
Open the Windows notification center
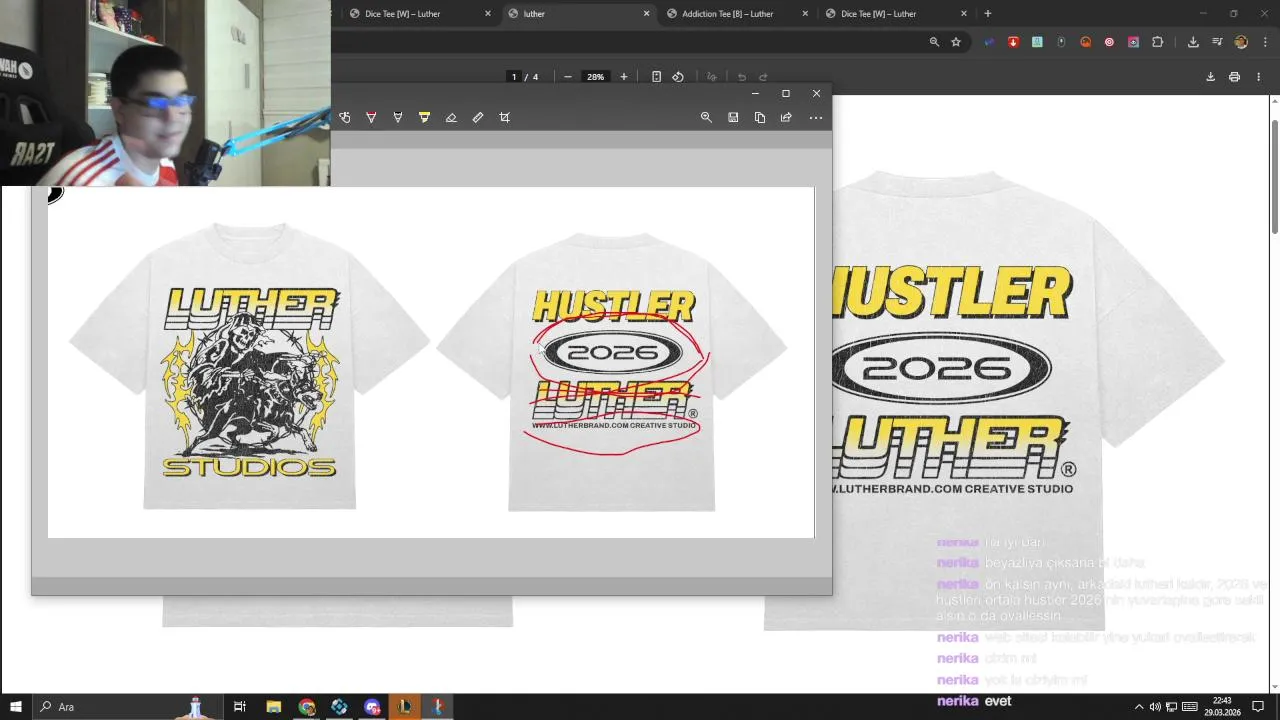pyautogui.click(x=1258, y=707)
